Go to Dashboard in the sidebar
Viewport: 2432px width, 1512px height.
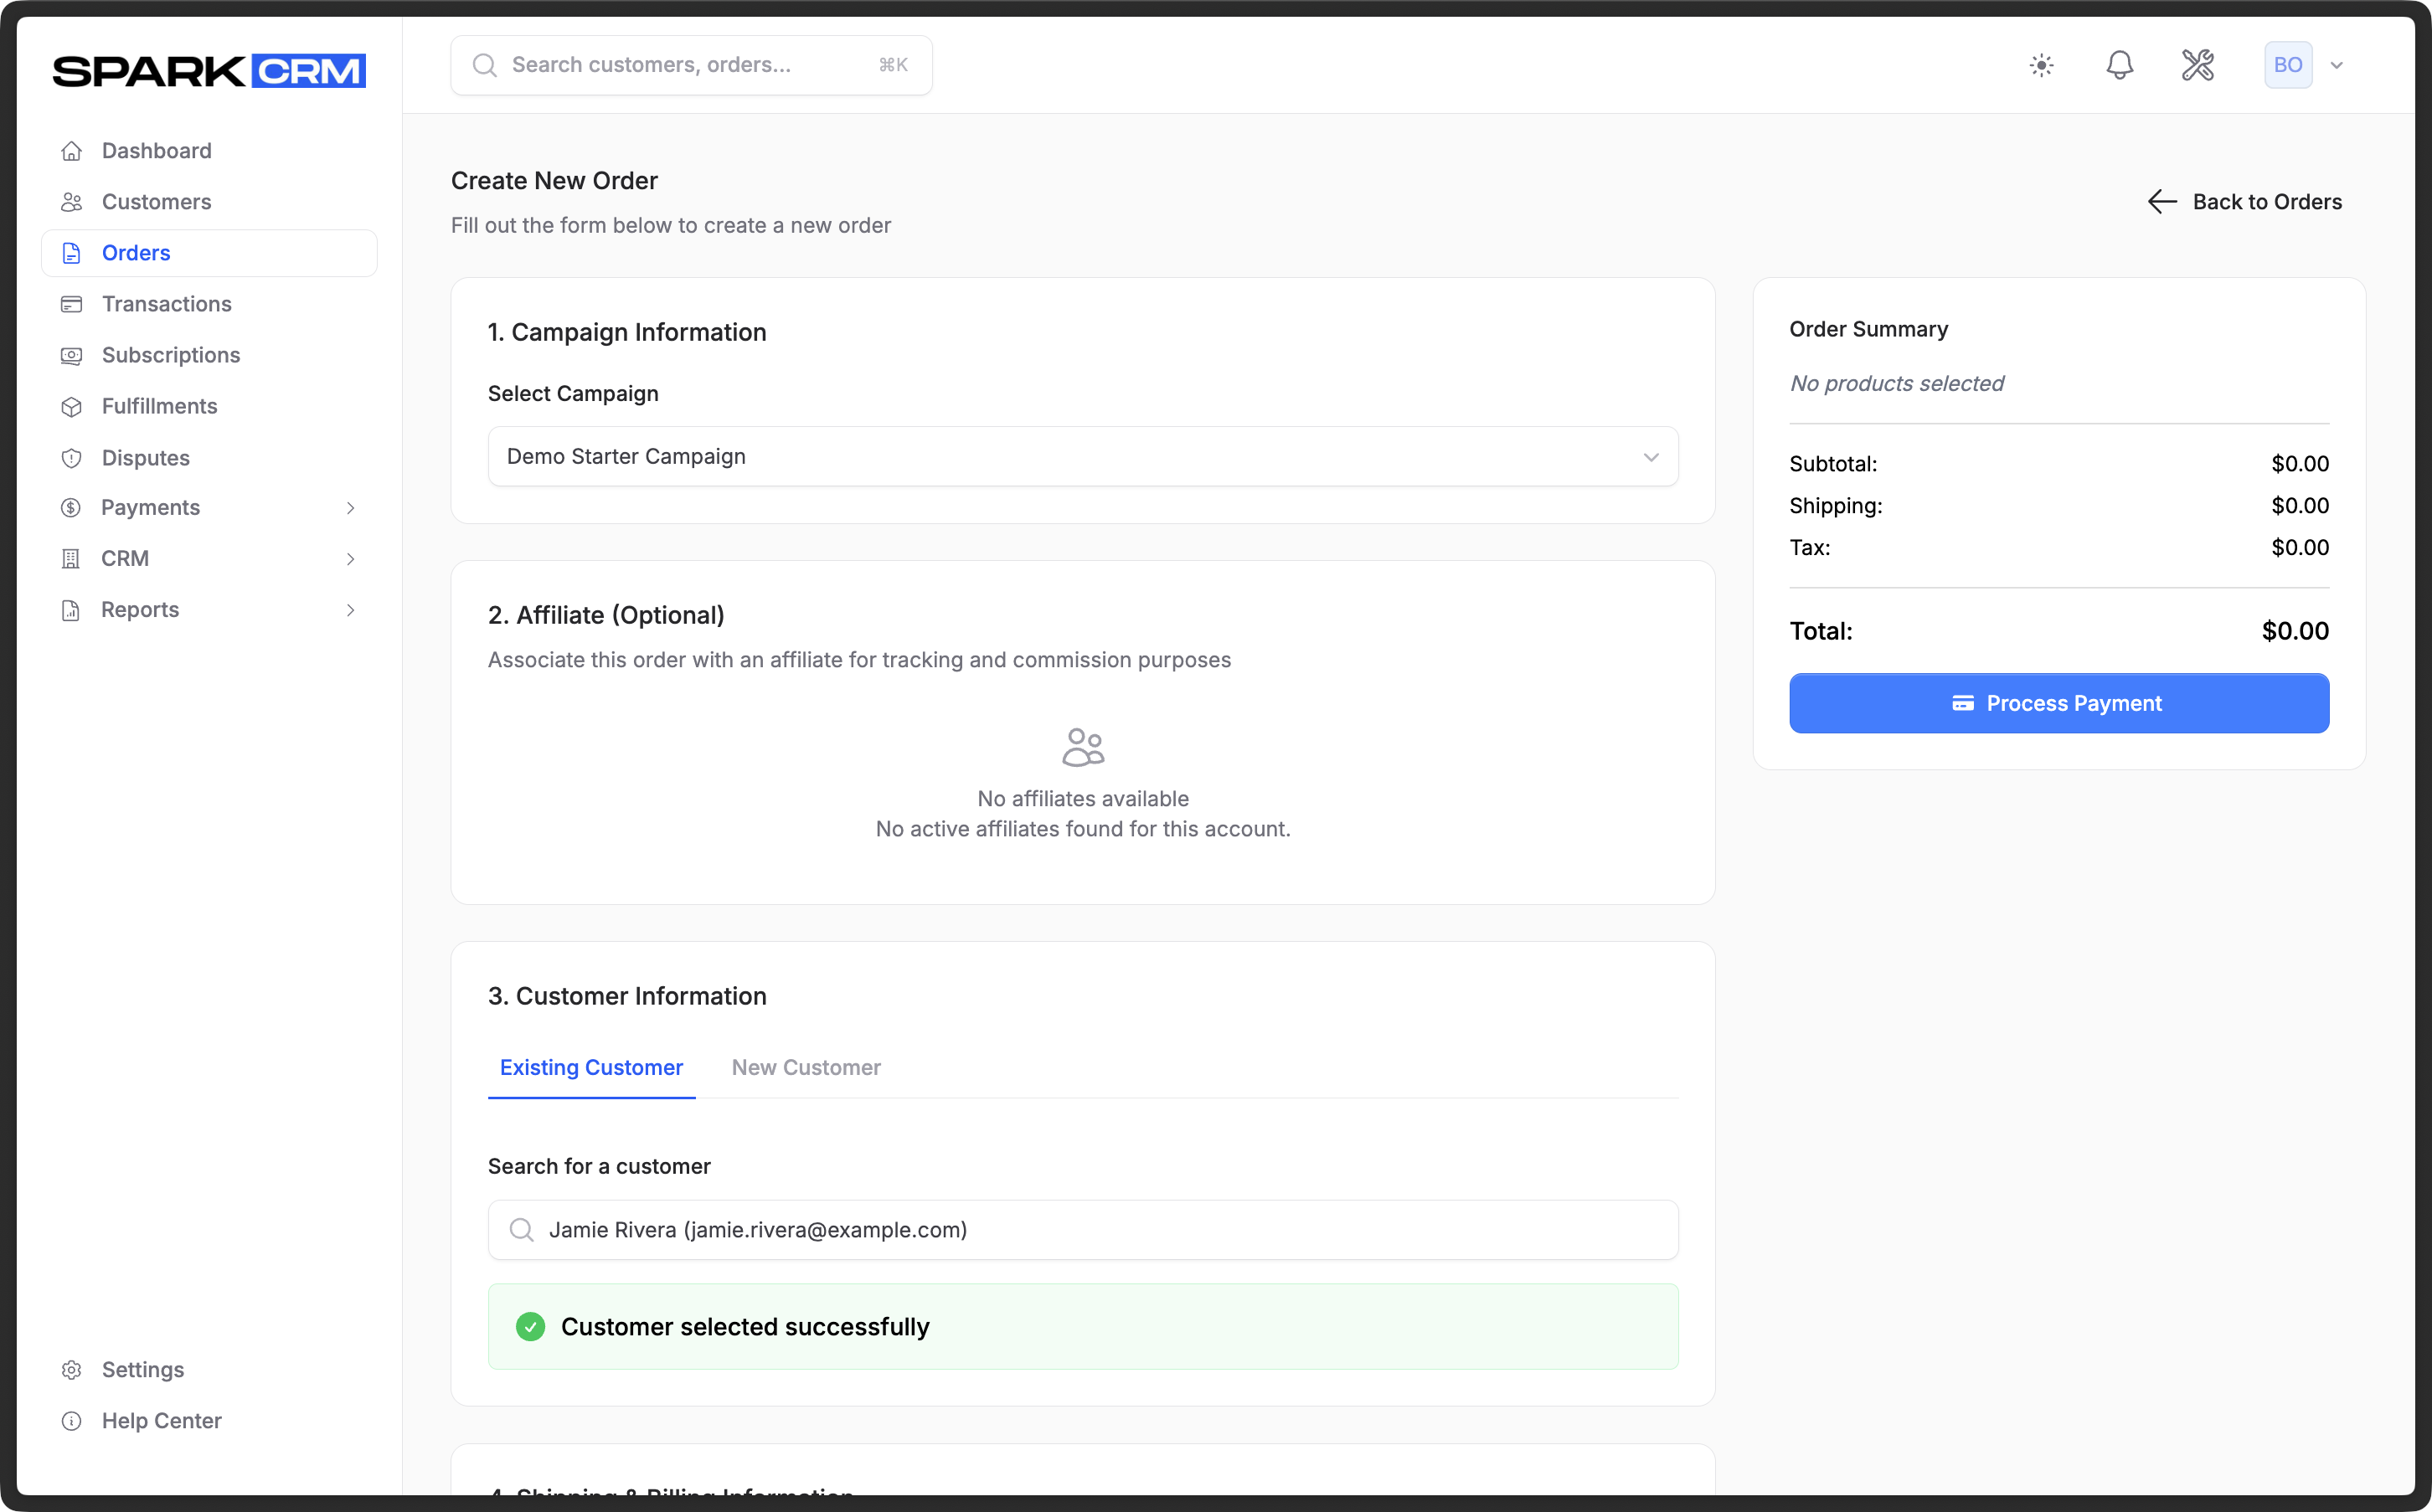(209, 151)
